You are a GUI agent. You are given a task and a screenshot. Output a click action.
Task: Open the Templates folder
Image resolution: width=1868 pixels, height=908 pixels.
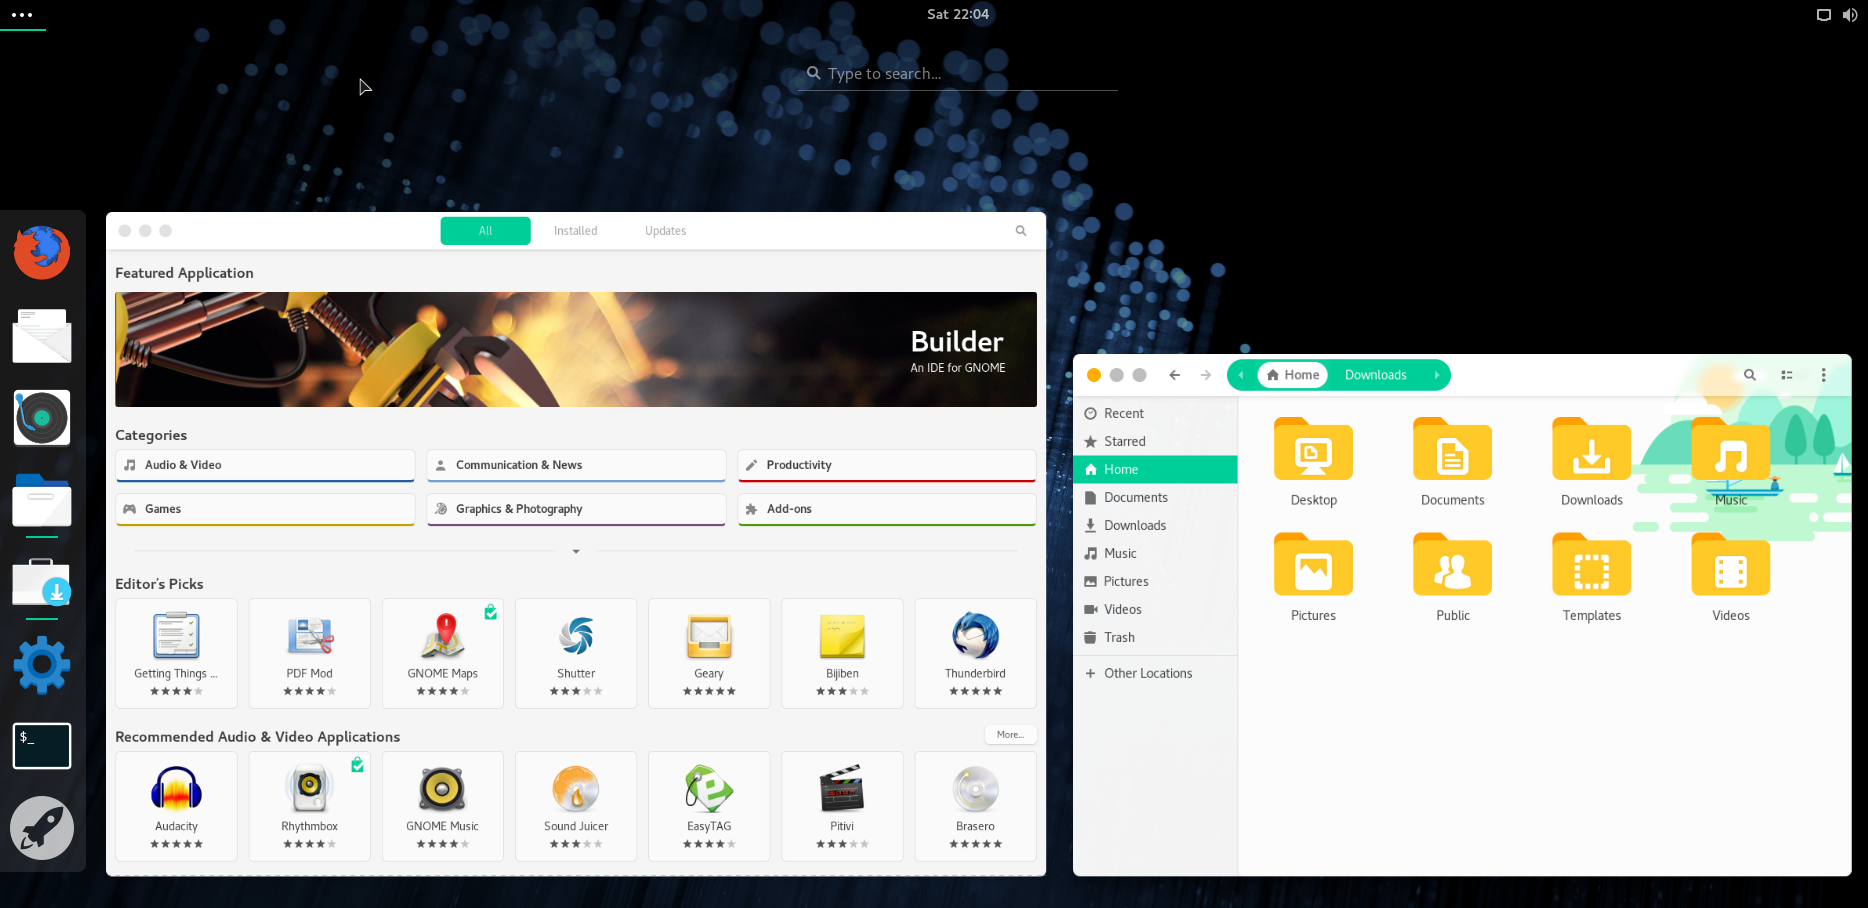pos(1591,568)
